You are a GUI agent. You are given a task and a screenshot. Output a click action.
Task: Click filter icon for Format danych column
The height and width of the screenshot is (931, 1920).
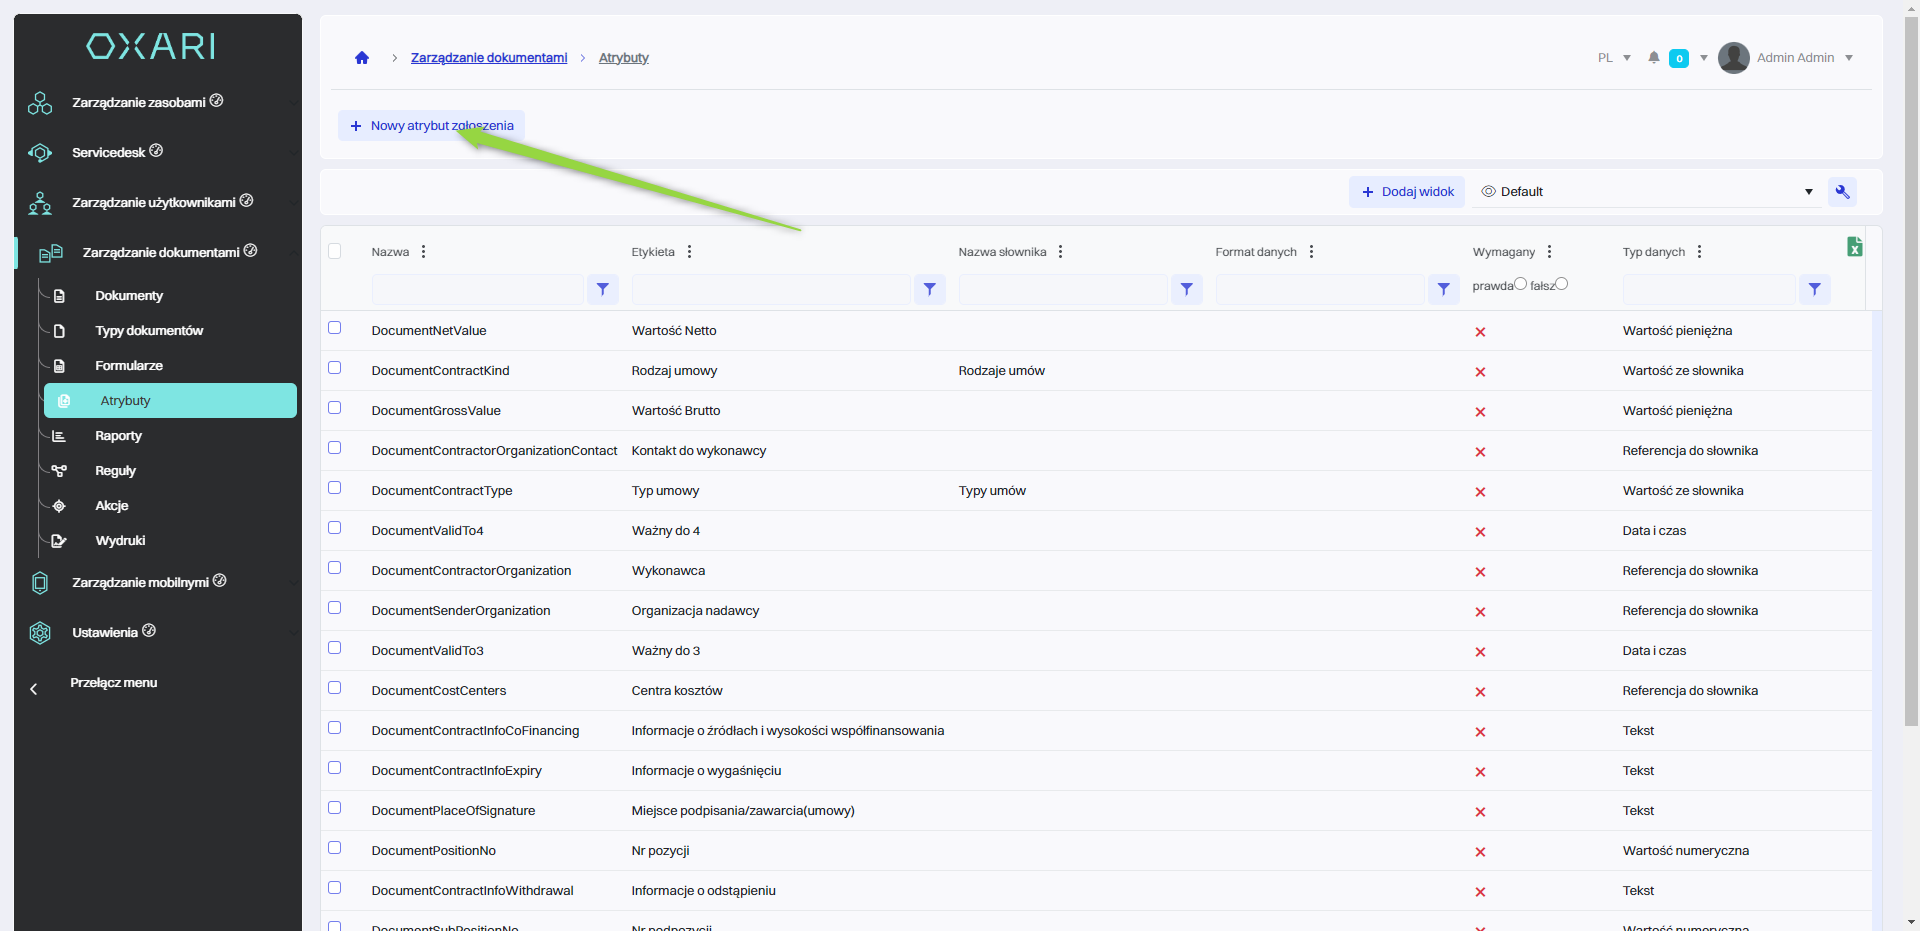[1443, 289]
